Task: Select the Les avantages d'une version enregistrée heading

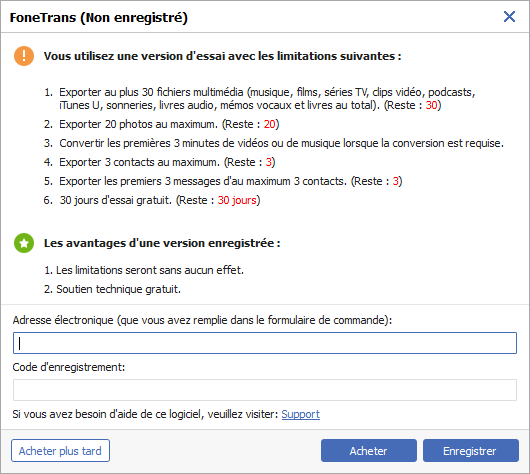Action: pos(162,243)
